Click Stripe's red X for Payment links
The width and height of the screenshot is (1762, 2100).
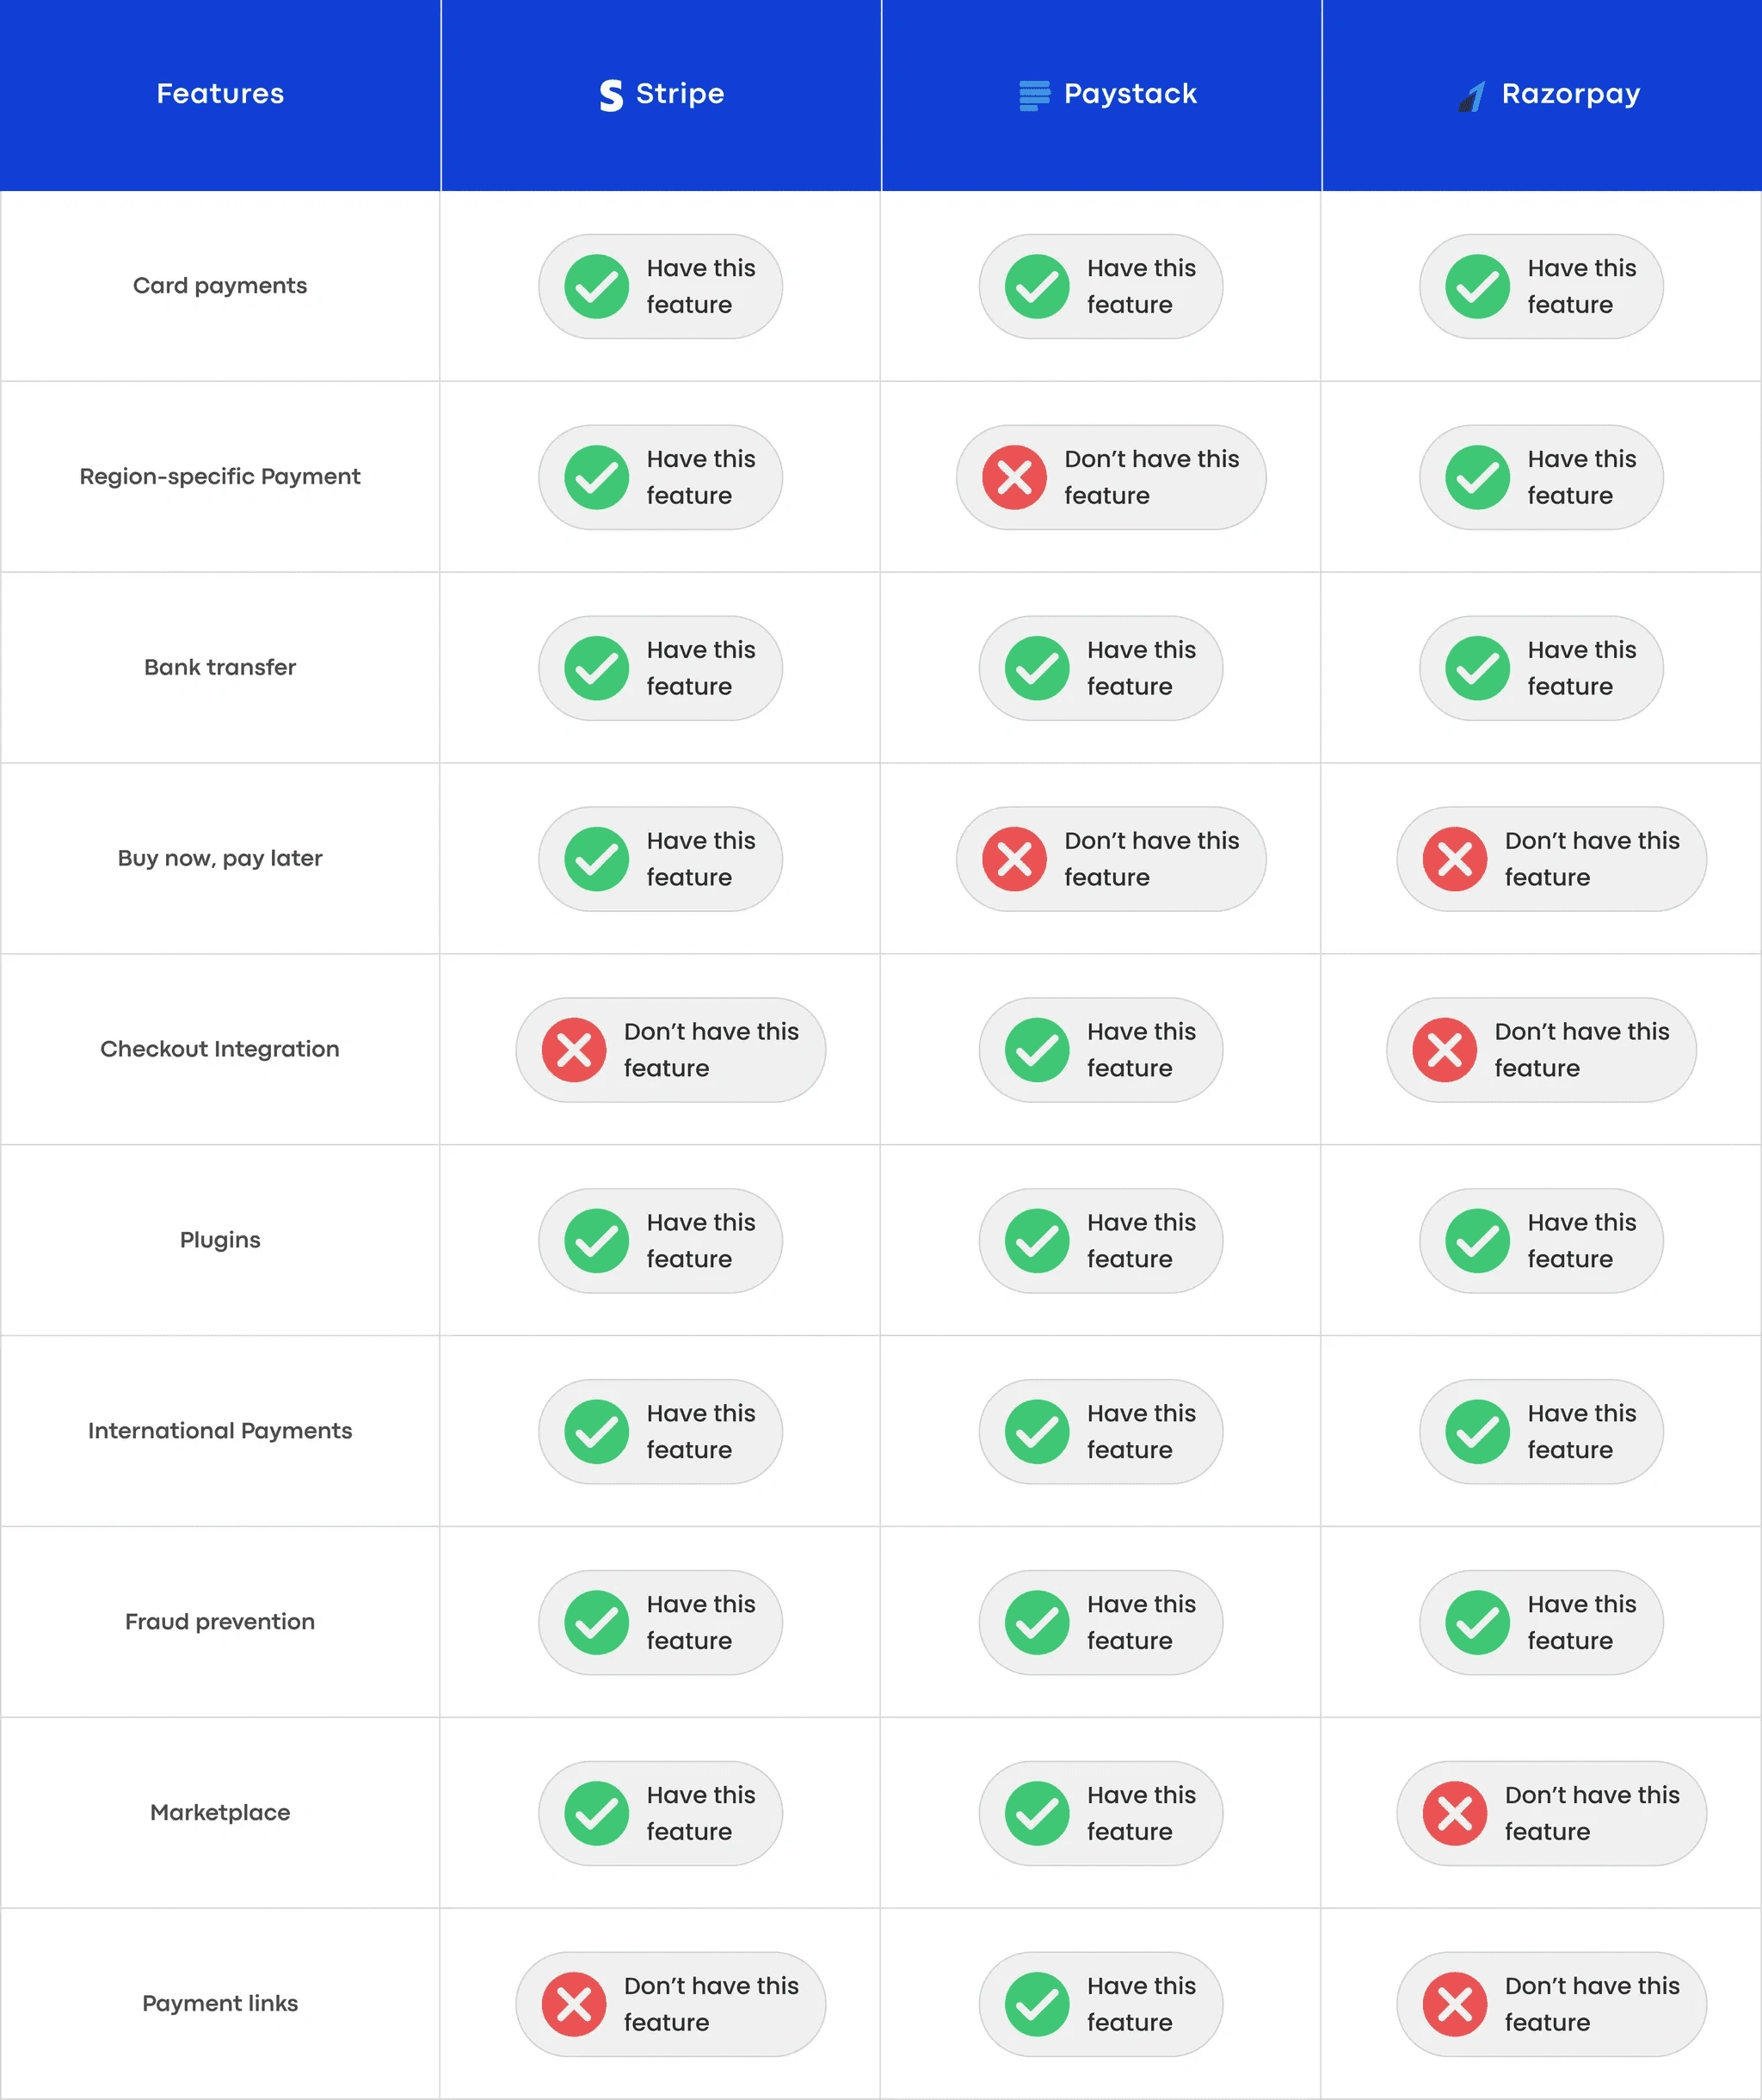[574, 2004]
